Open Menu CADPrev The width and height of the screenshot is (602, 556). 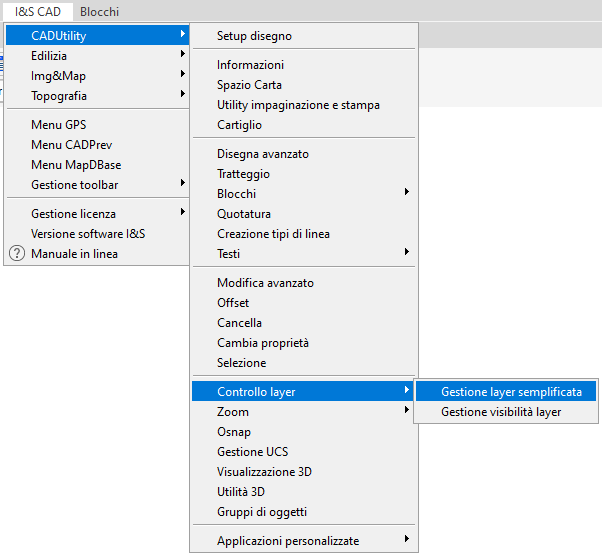click(x=98, y=145)
